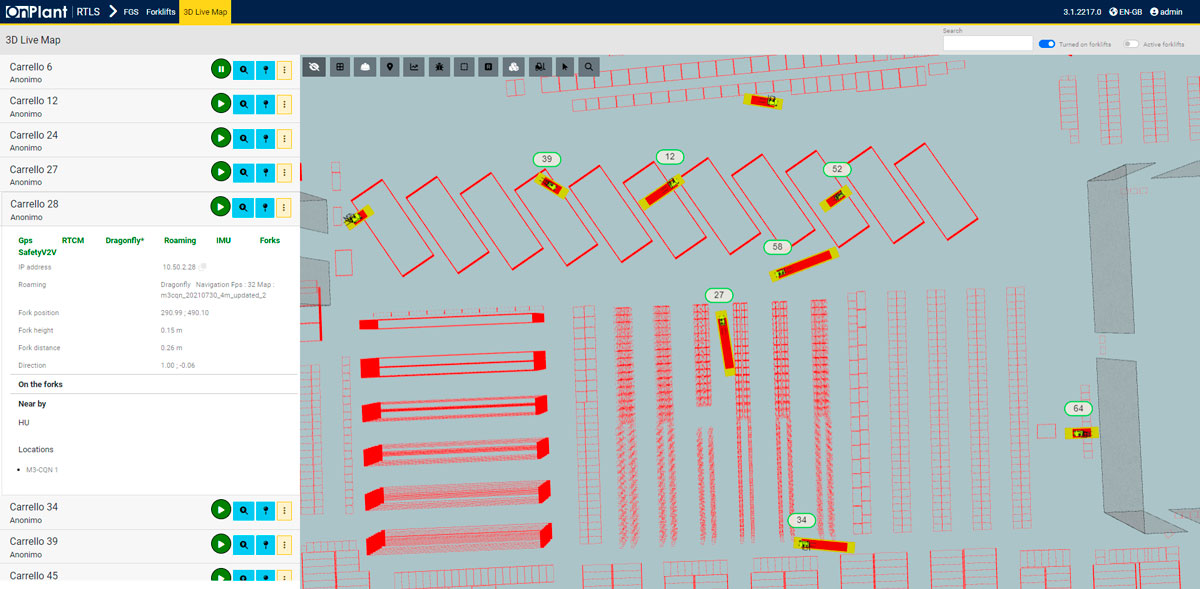Collapse the Carrello 28 details row
This screenshot has height=589, width=1200.
tap(100, 209)
